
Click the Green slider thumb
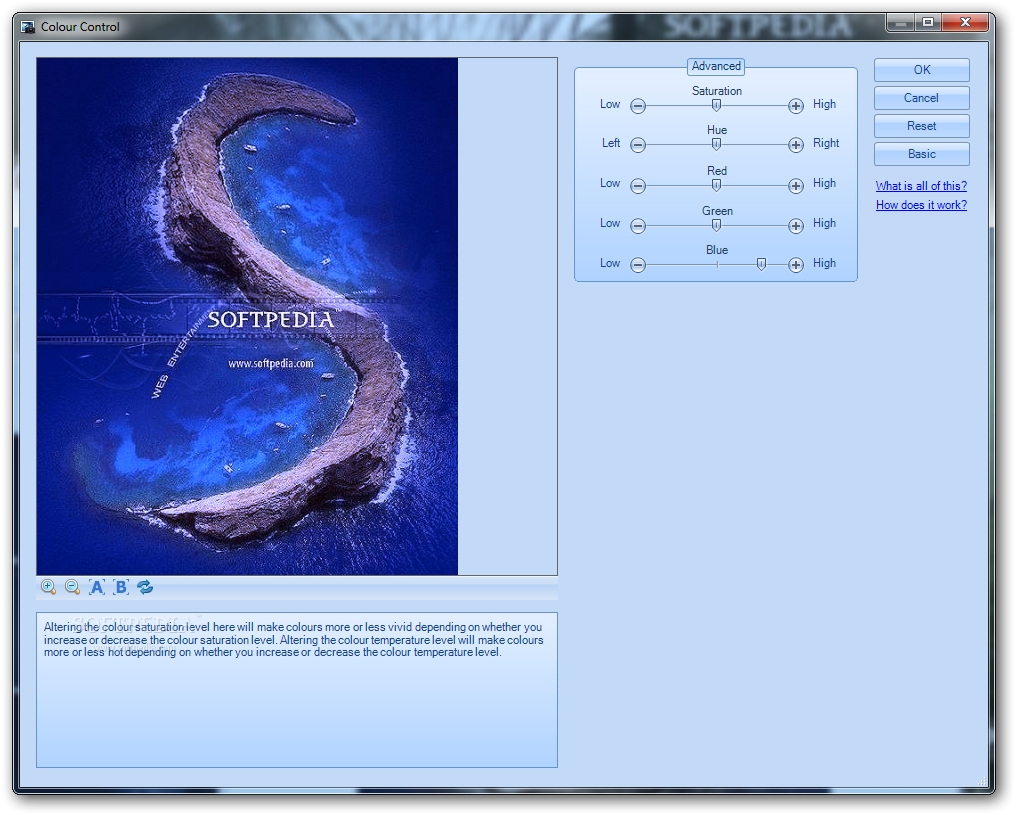[716, 225]
